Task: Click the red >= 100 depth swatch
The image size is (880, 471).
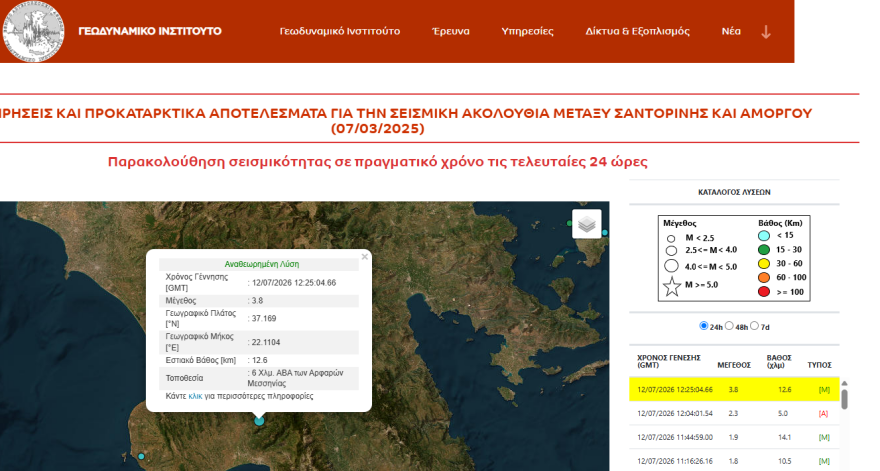Action: tap(764, 291)
